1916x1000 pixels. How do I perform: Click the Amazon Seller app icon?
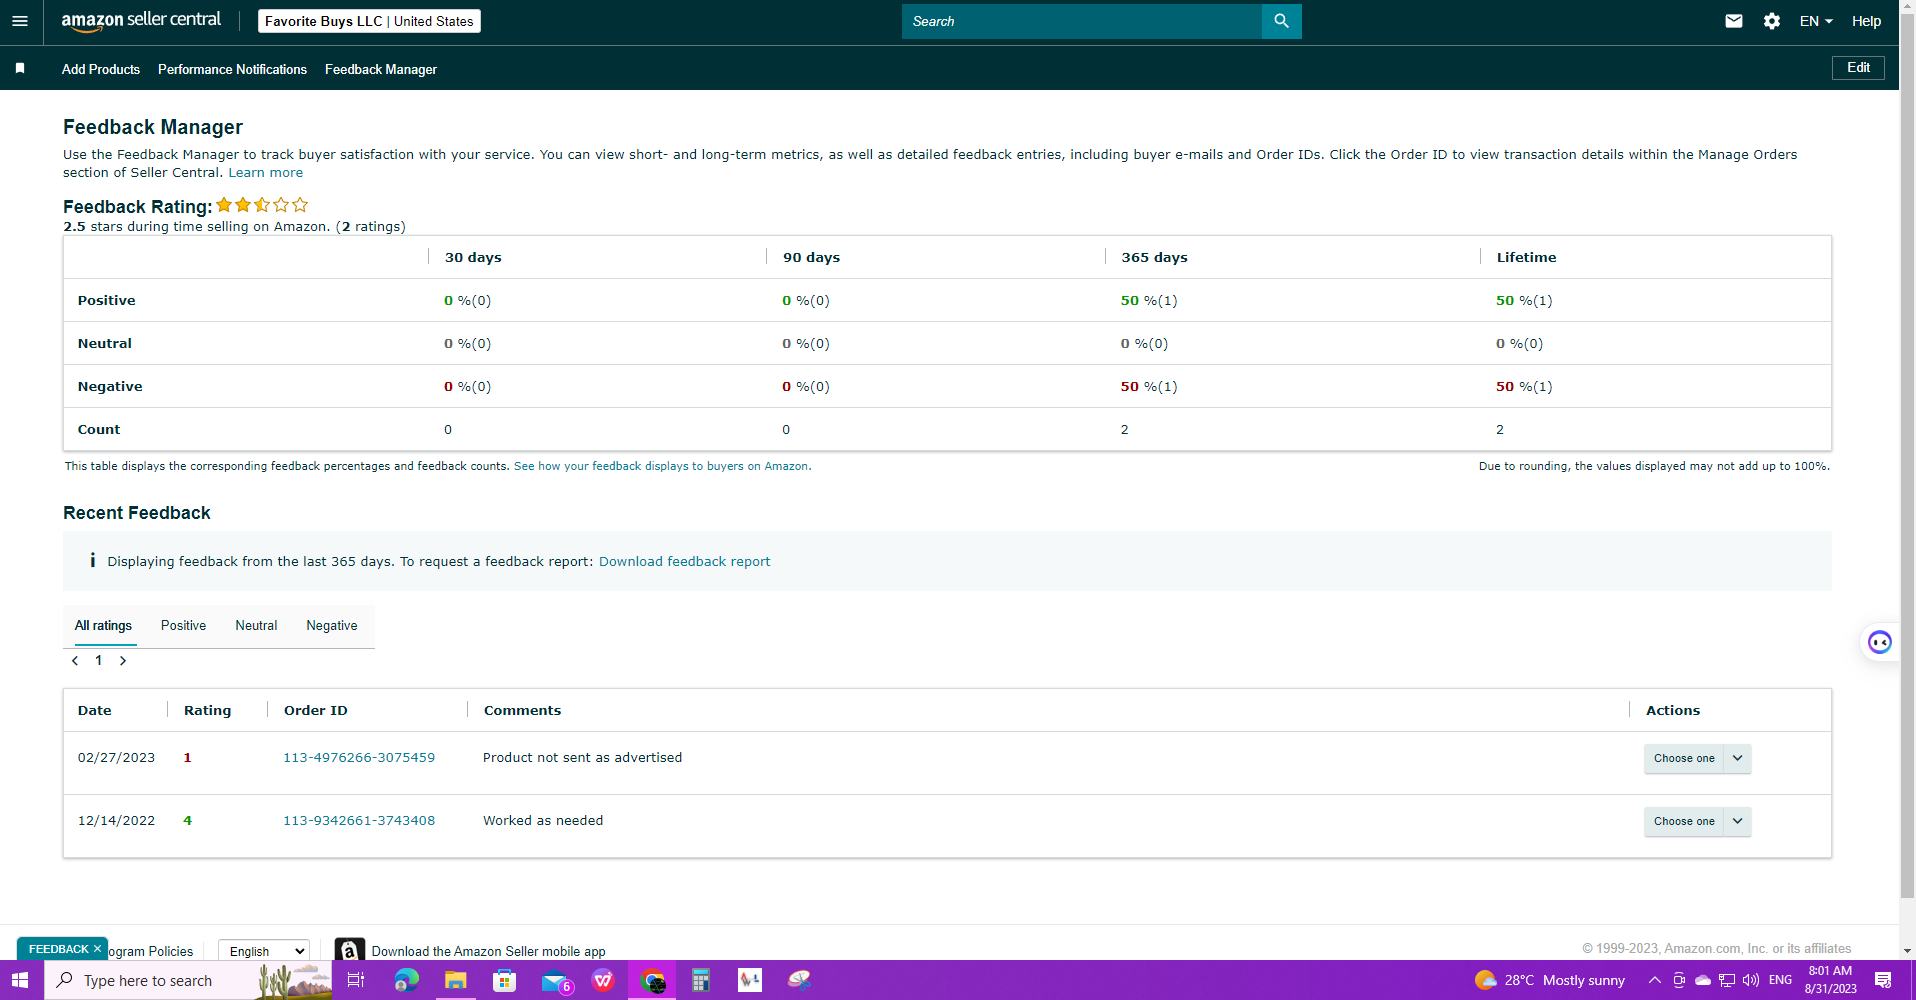coord(349,950)
